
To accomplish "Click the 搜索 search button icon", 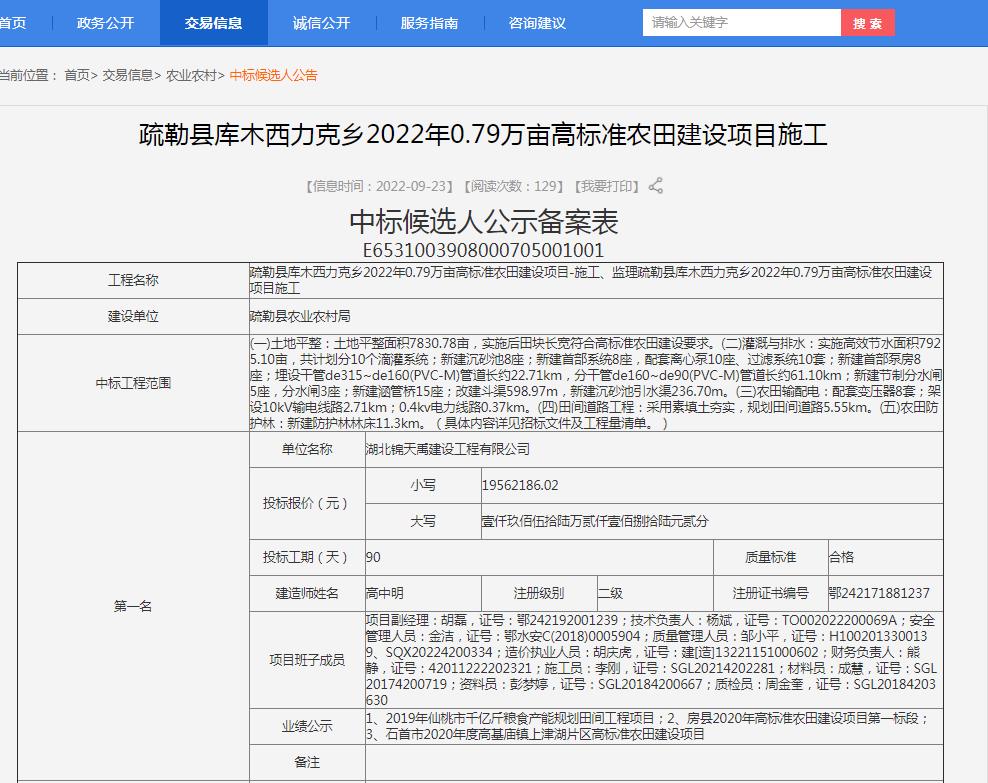I will (x=866, y=22).
